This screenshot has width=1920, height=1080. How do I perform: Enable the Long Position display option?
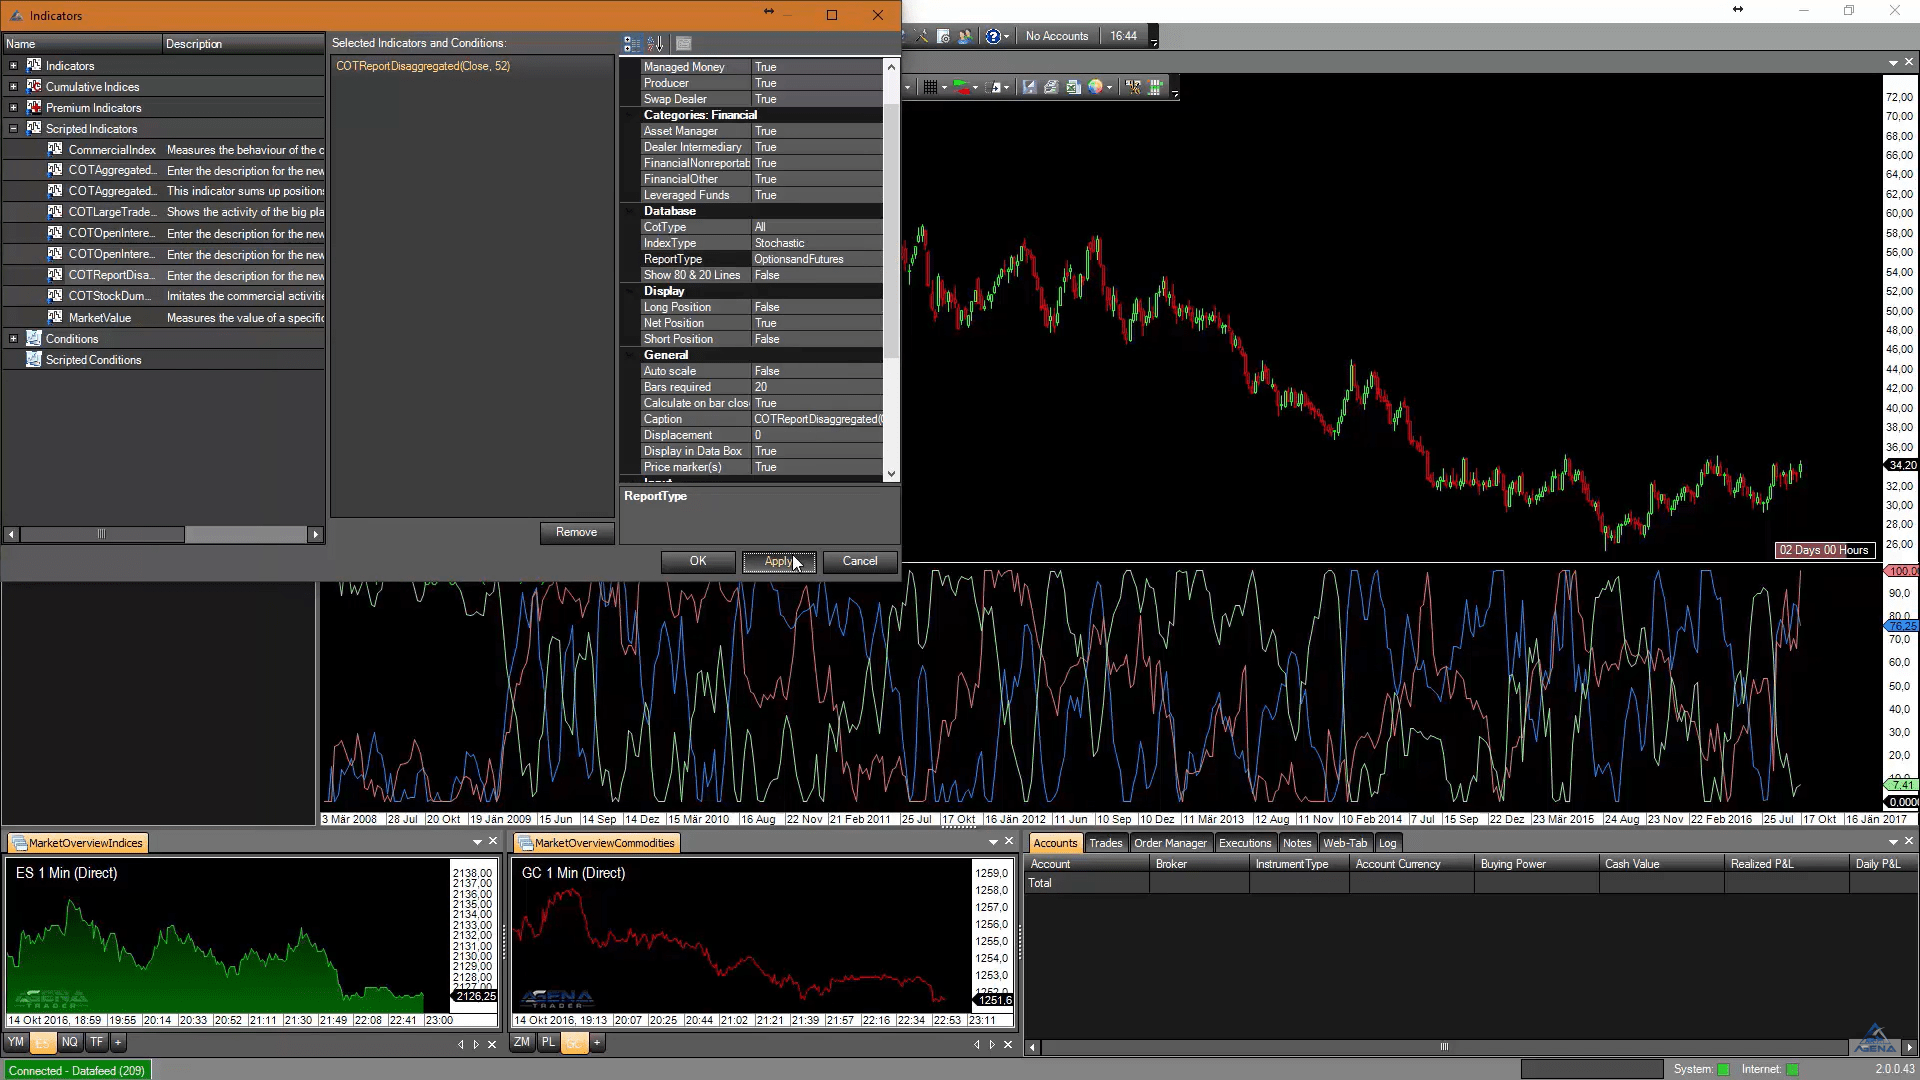[816, 307]
